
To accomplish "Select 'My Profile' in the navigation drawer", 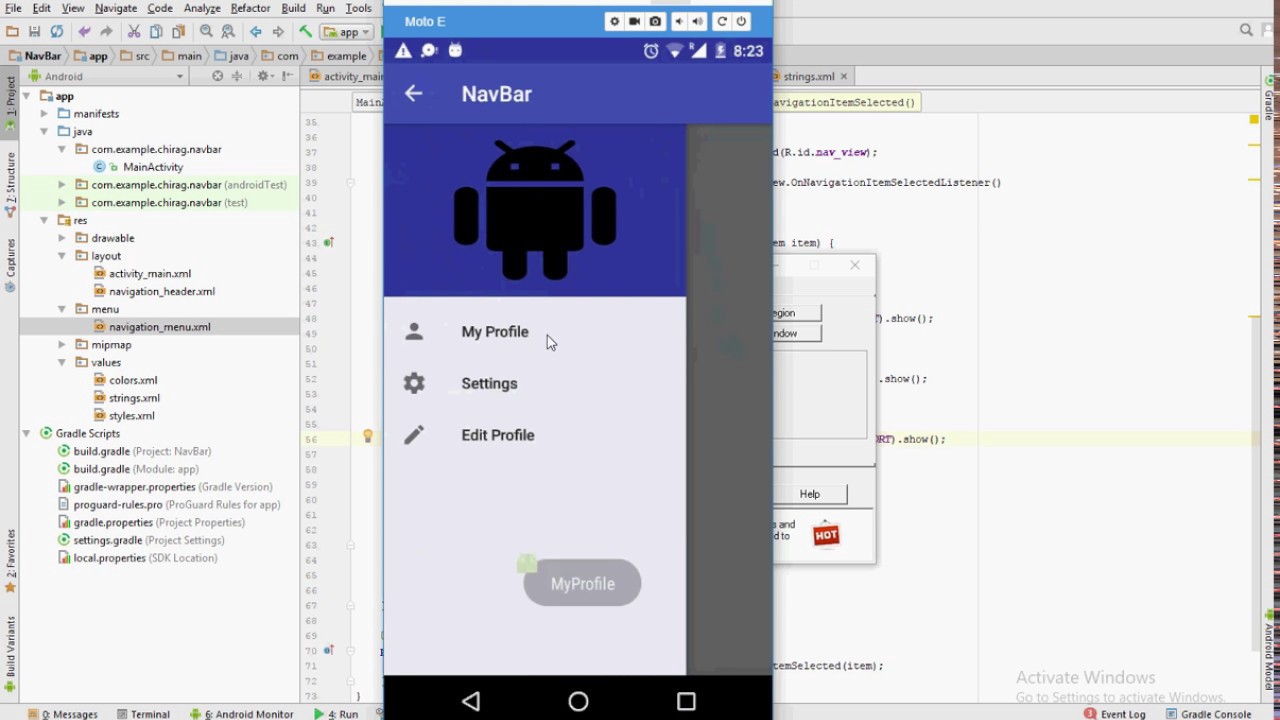I will coord(494,331).
